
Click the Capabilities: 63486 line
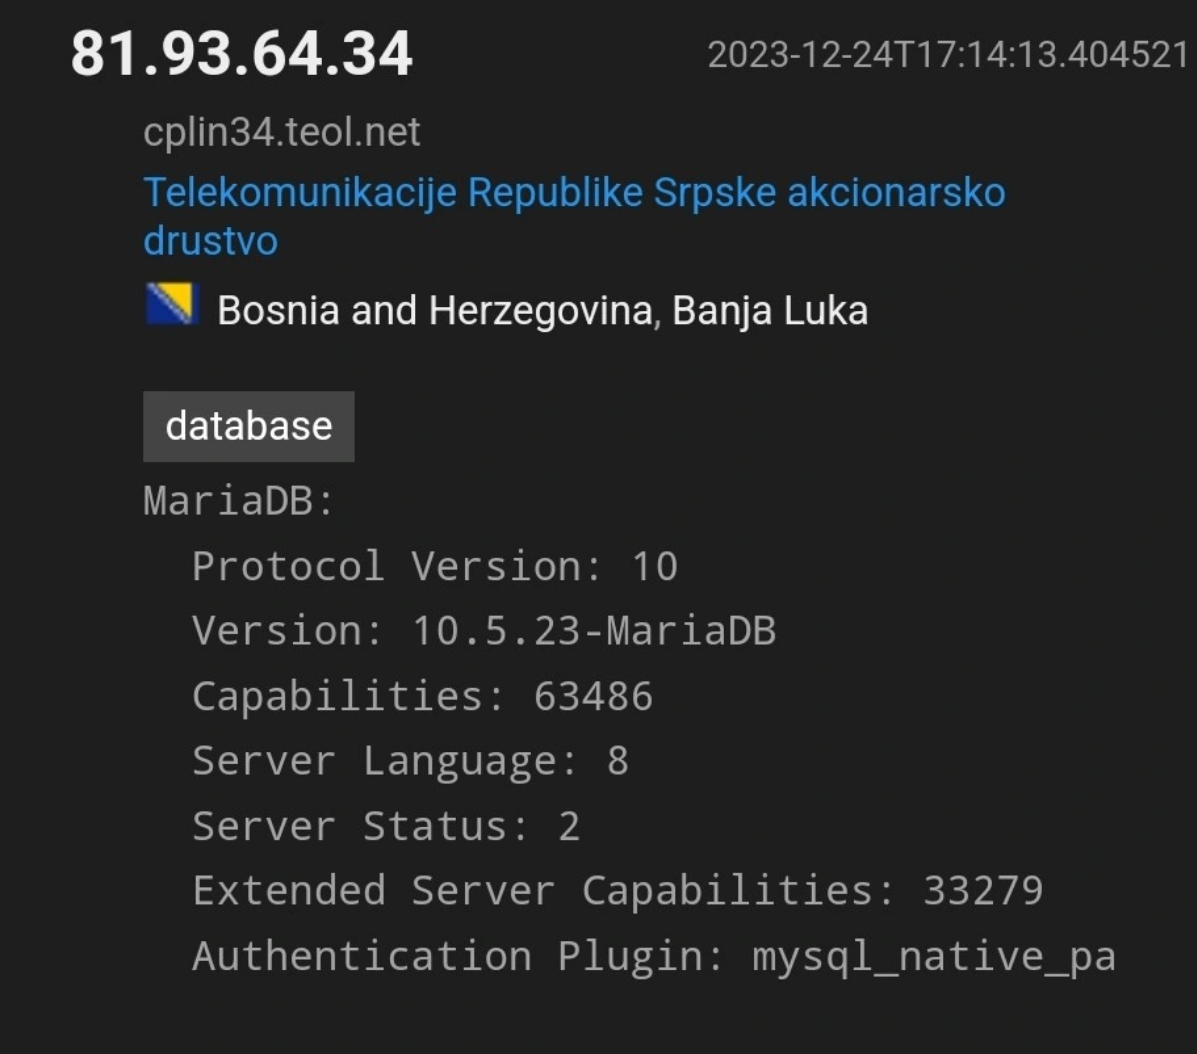pos(423,697)
